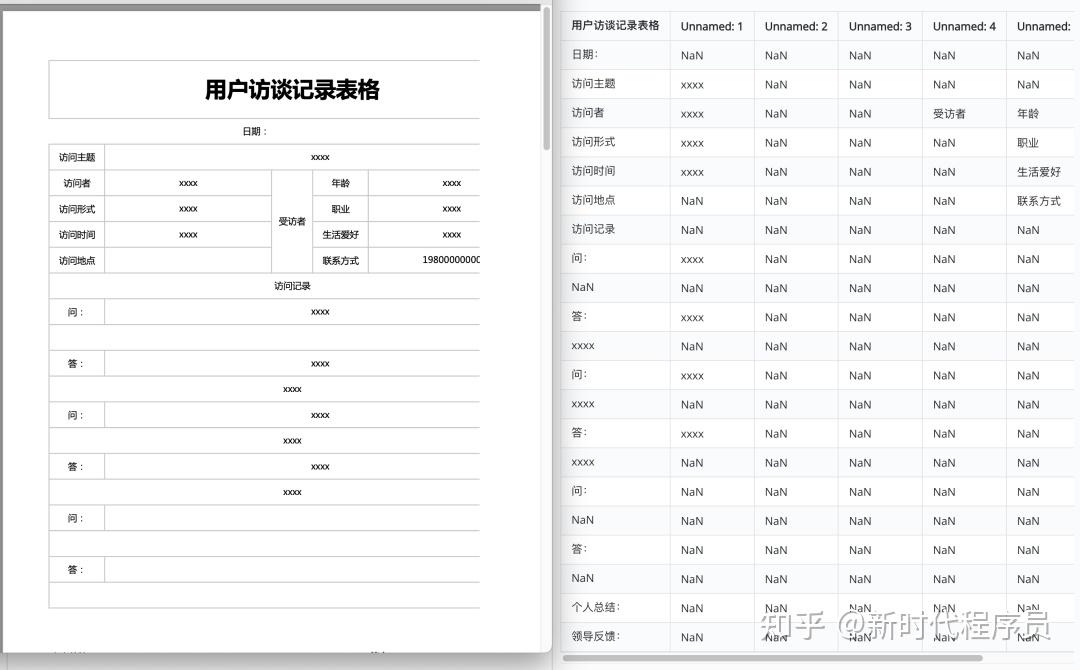The image size is (1080, 670).
Task: Select the 访问主题 label cell in the document form
Action: 76,157
